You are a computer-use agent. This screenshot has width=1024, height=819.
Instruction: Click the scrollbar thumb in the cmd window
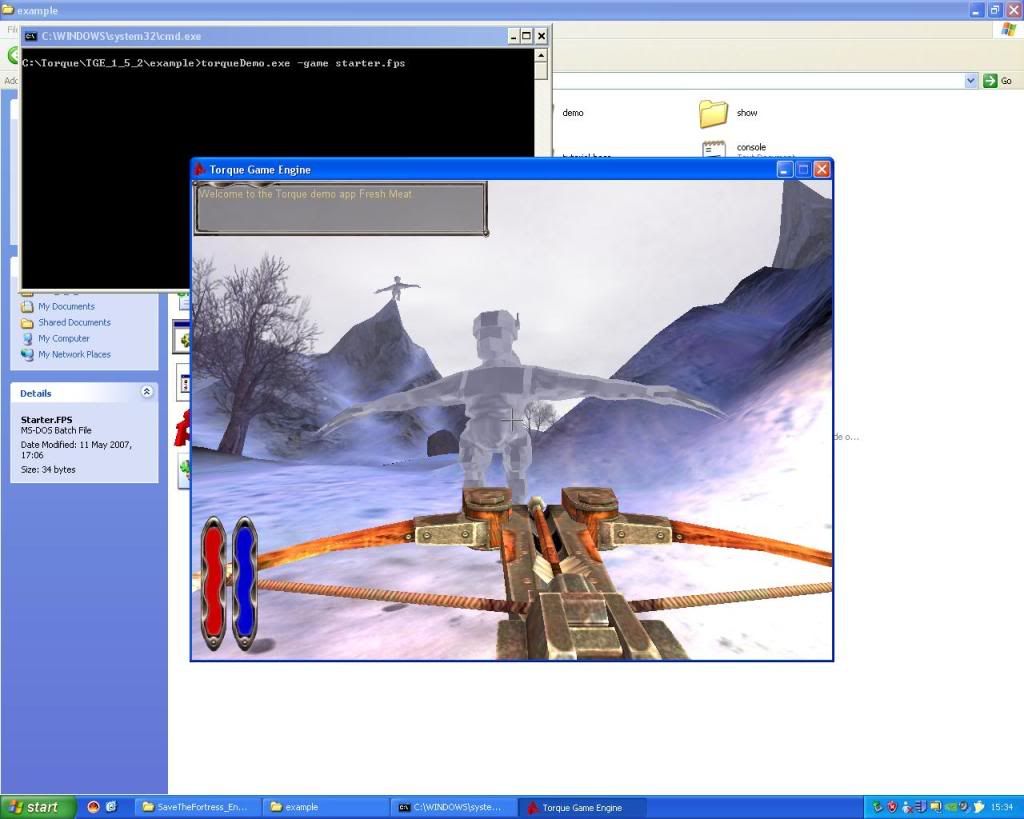click(x=541, y=71)
